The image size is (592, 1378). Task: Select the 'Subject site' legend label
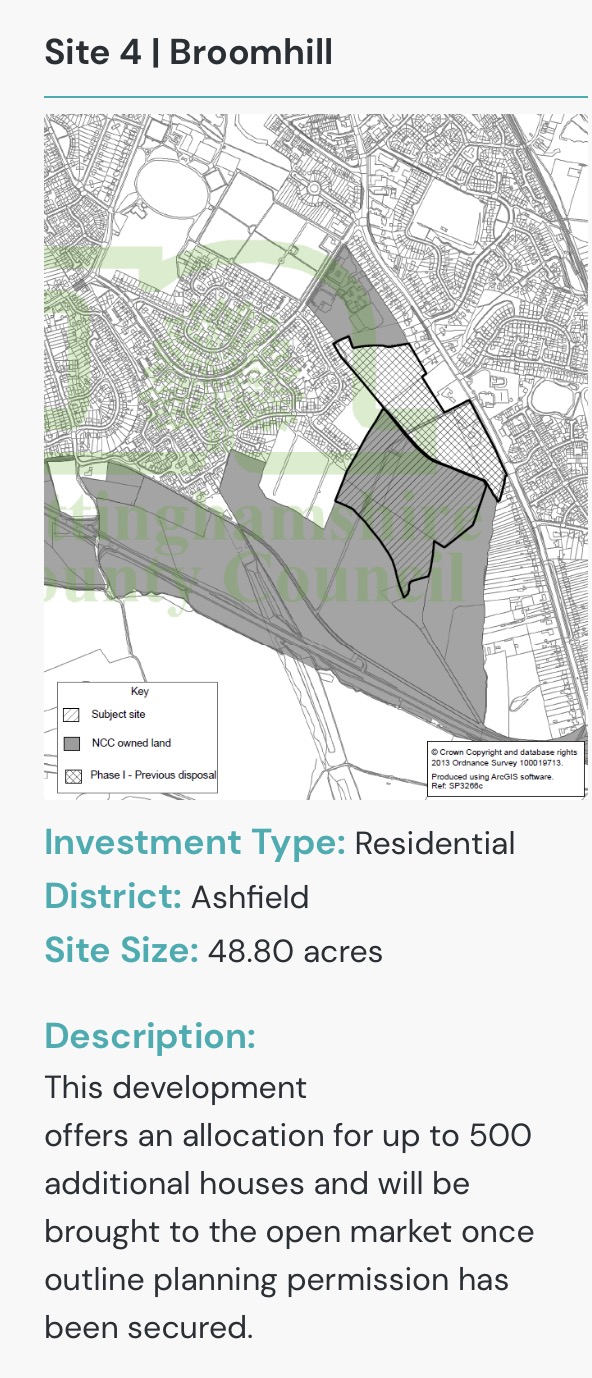[x=118, y=715]
